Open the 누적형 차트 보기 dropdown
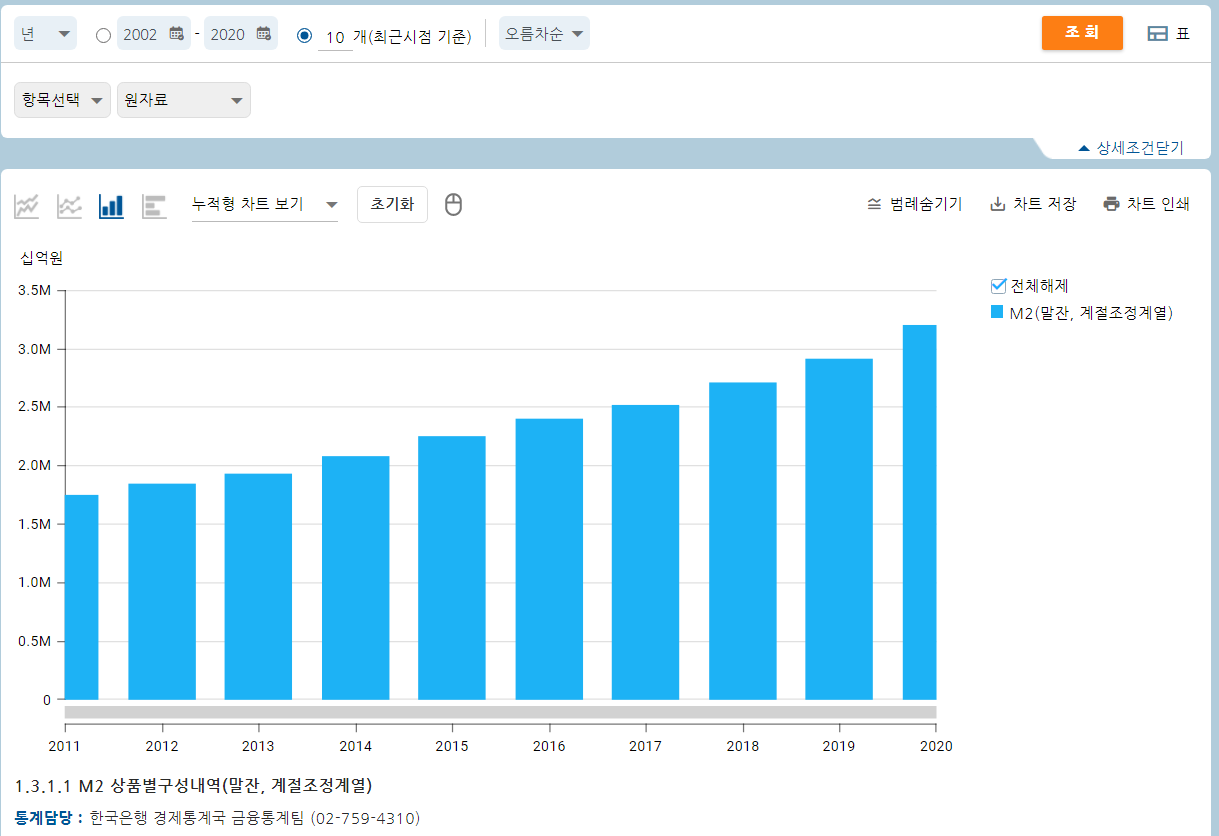 [x=265, y=204]
